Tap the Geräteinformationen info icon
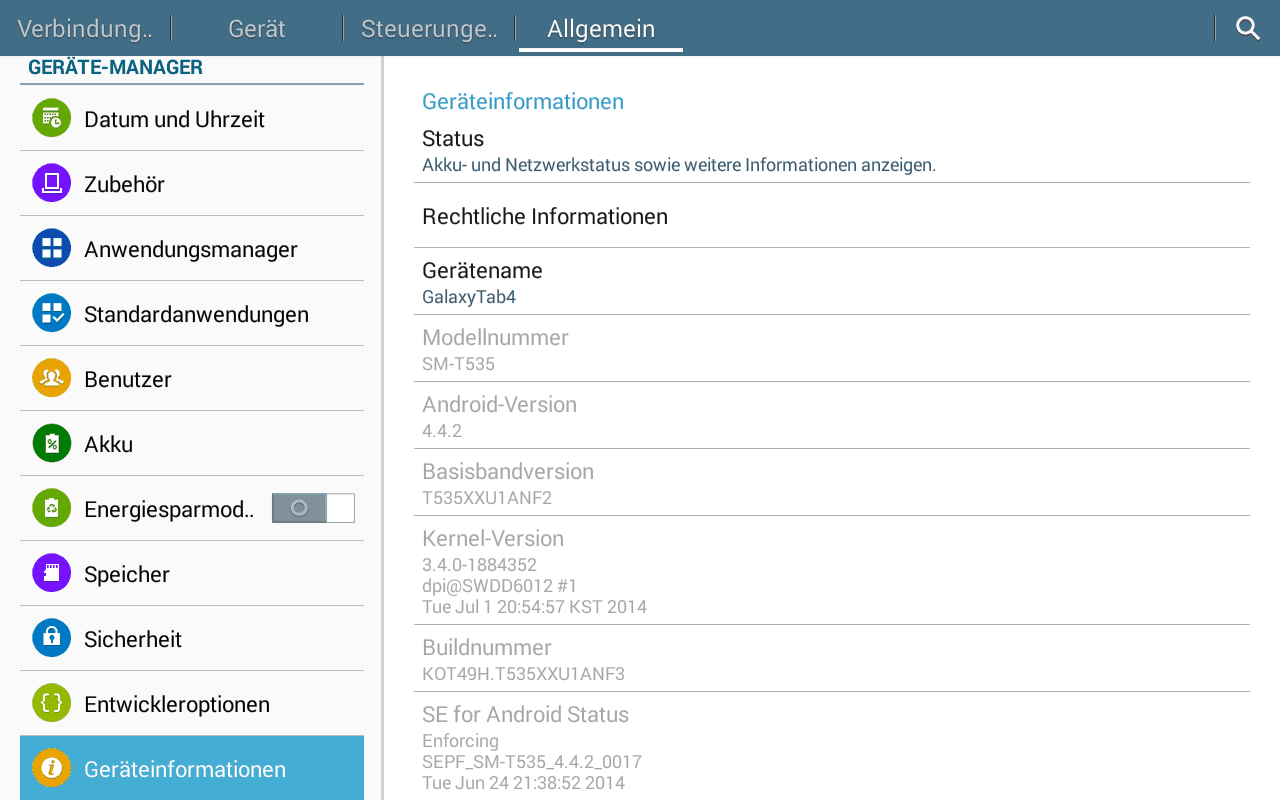Image resolution: width=1280 pixels, height=800 pixels. [x=51, y=768]
